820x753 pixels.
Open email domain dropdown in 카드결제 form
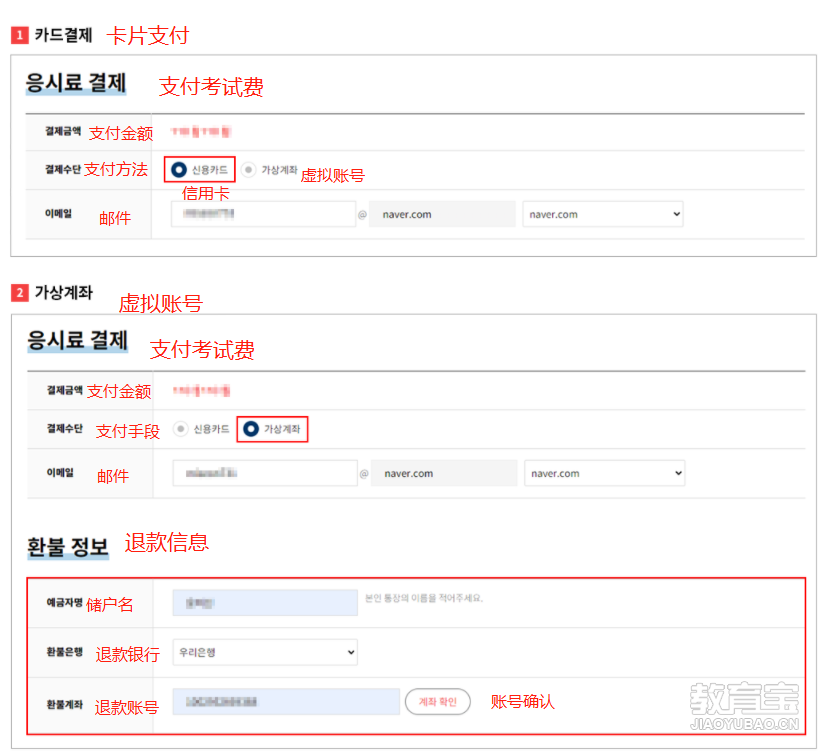(x=602, y=214)
